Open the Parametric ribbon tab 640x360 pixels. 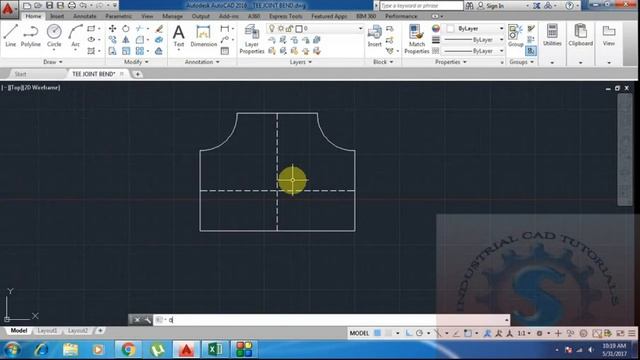118,16
